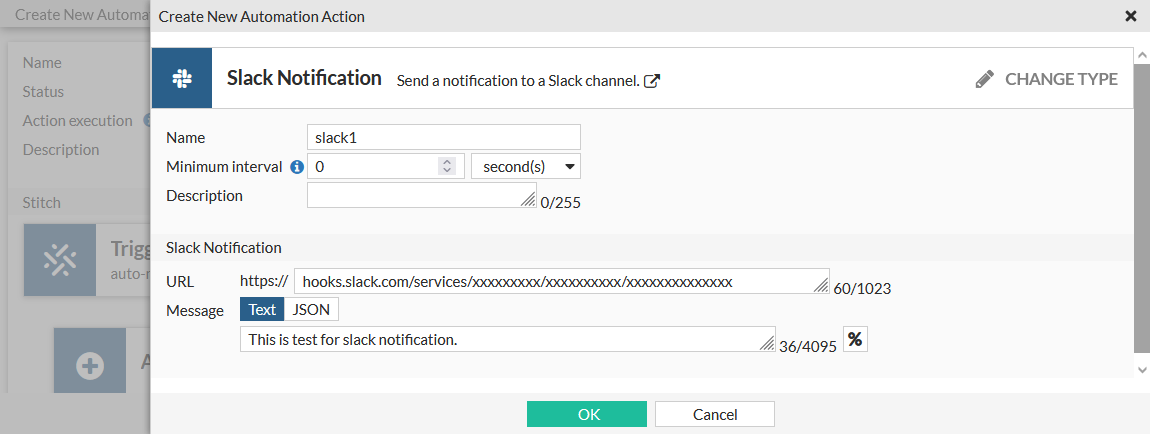Click the Cancel button
The width and height of the screenshot is (1150, 434).
pos(715,414)
